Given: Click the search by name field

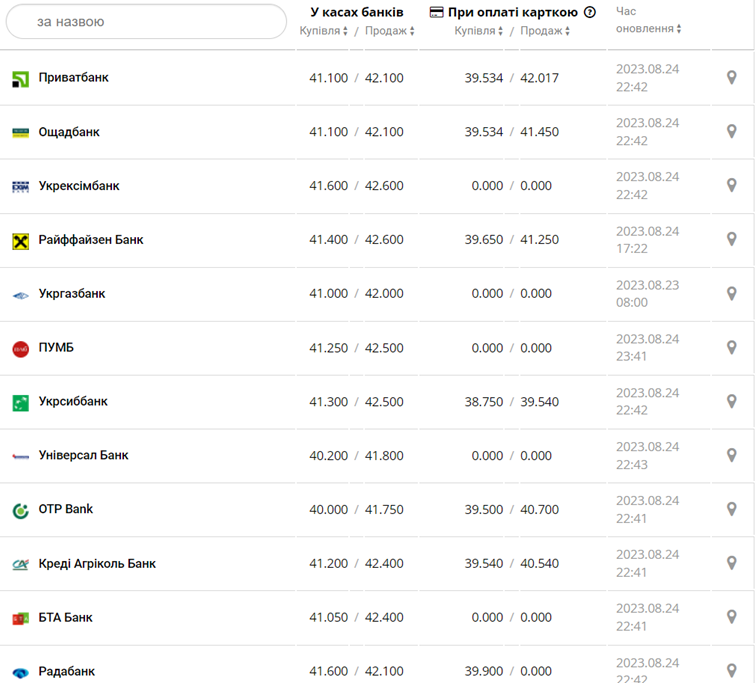Looking at the screenshot, I should click(146, 21).
